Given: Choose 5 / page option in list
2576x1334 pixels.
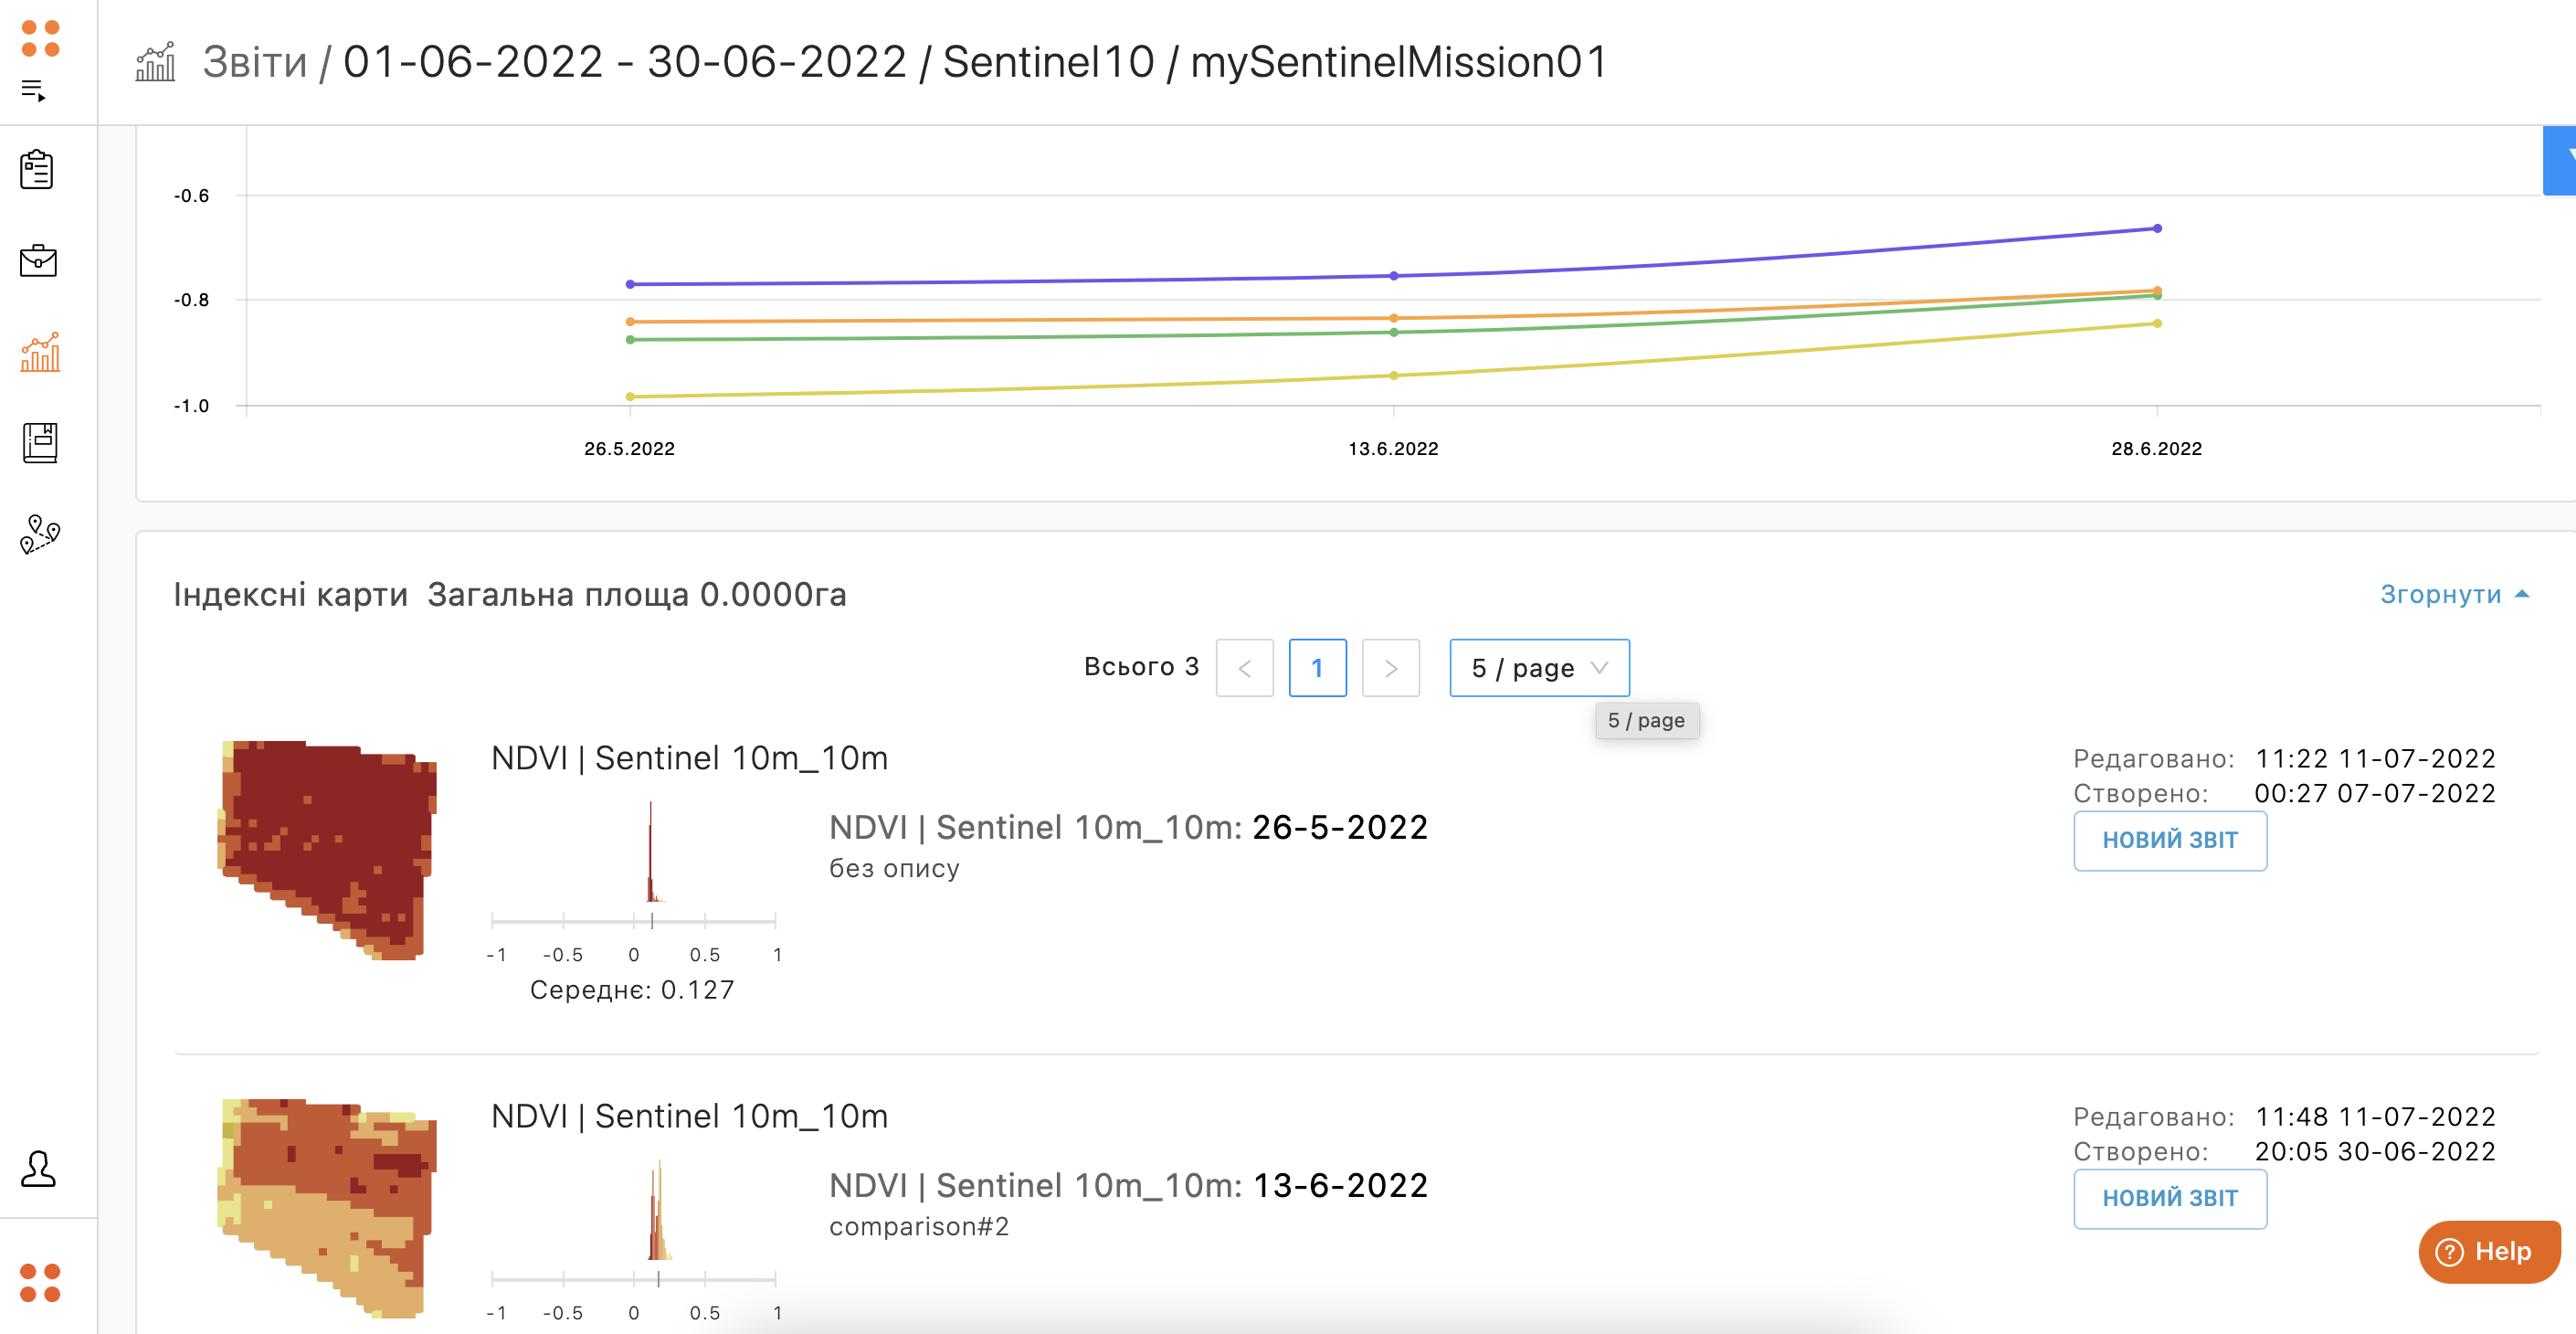Looking at the screenshot, I should coord(1646,721).
